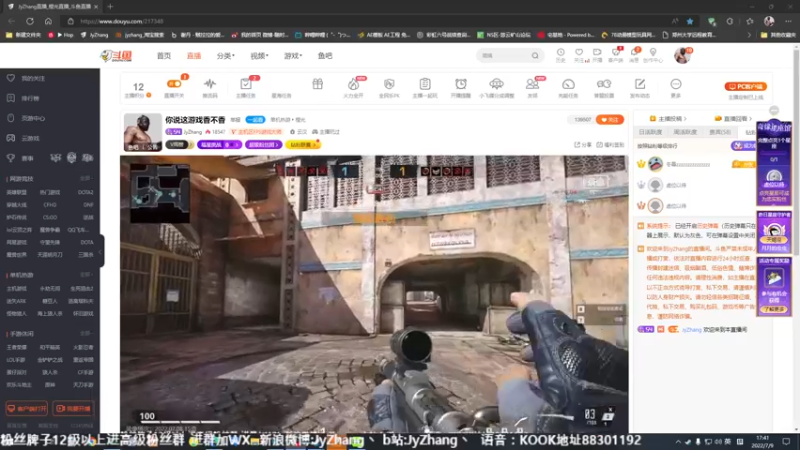Collapse the floating promo minus button
The image size is (800, 450).
point(774,110)
